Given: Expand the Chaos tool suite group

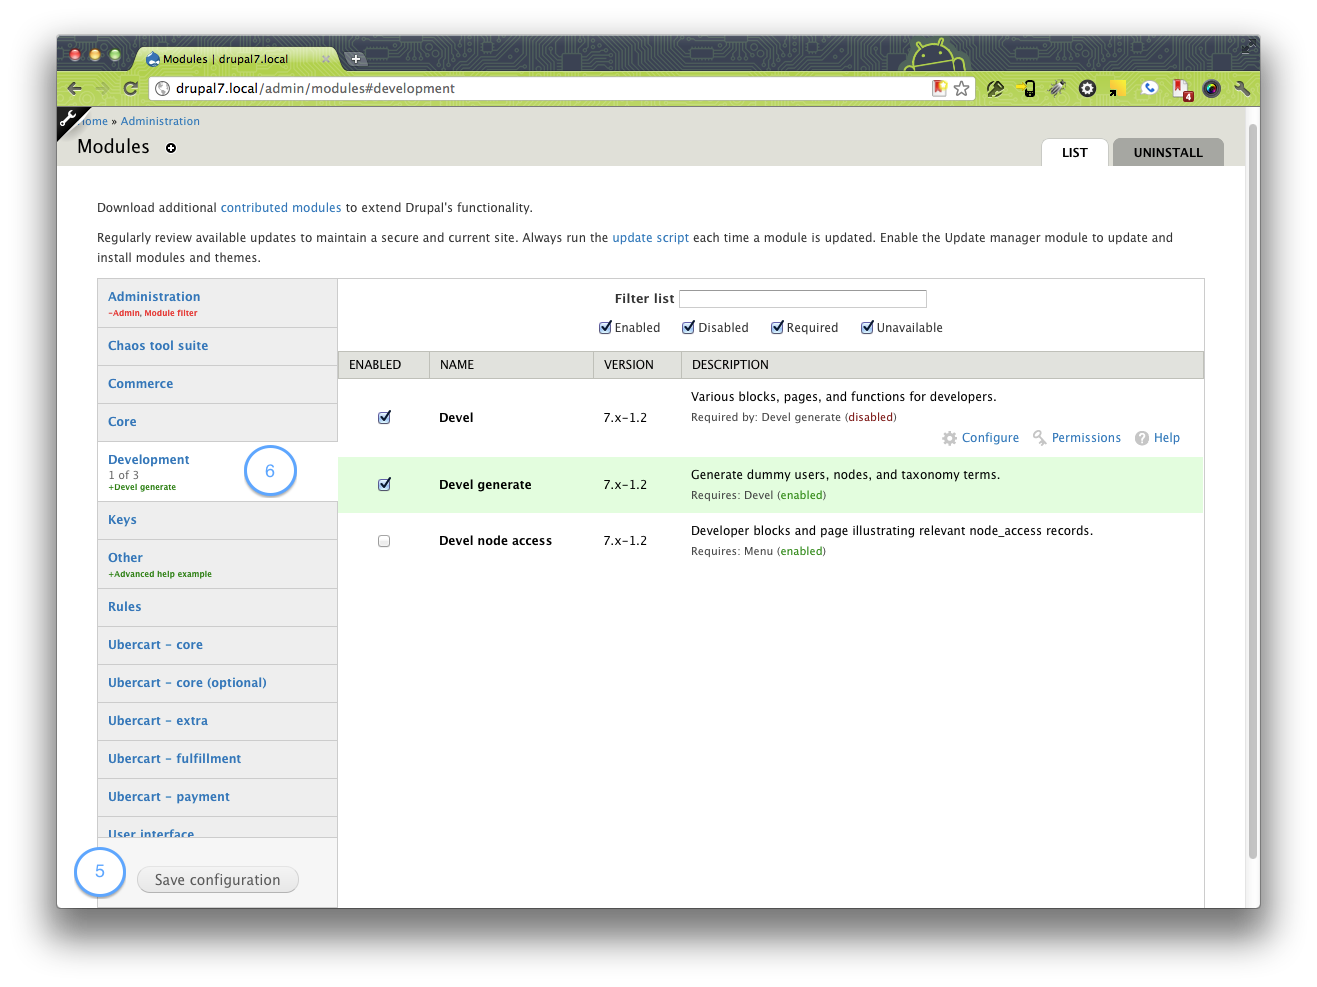Looking at the screenshot, I should coord(157,345).
